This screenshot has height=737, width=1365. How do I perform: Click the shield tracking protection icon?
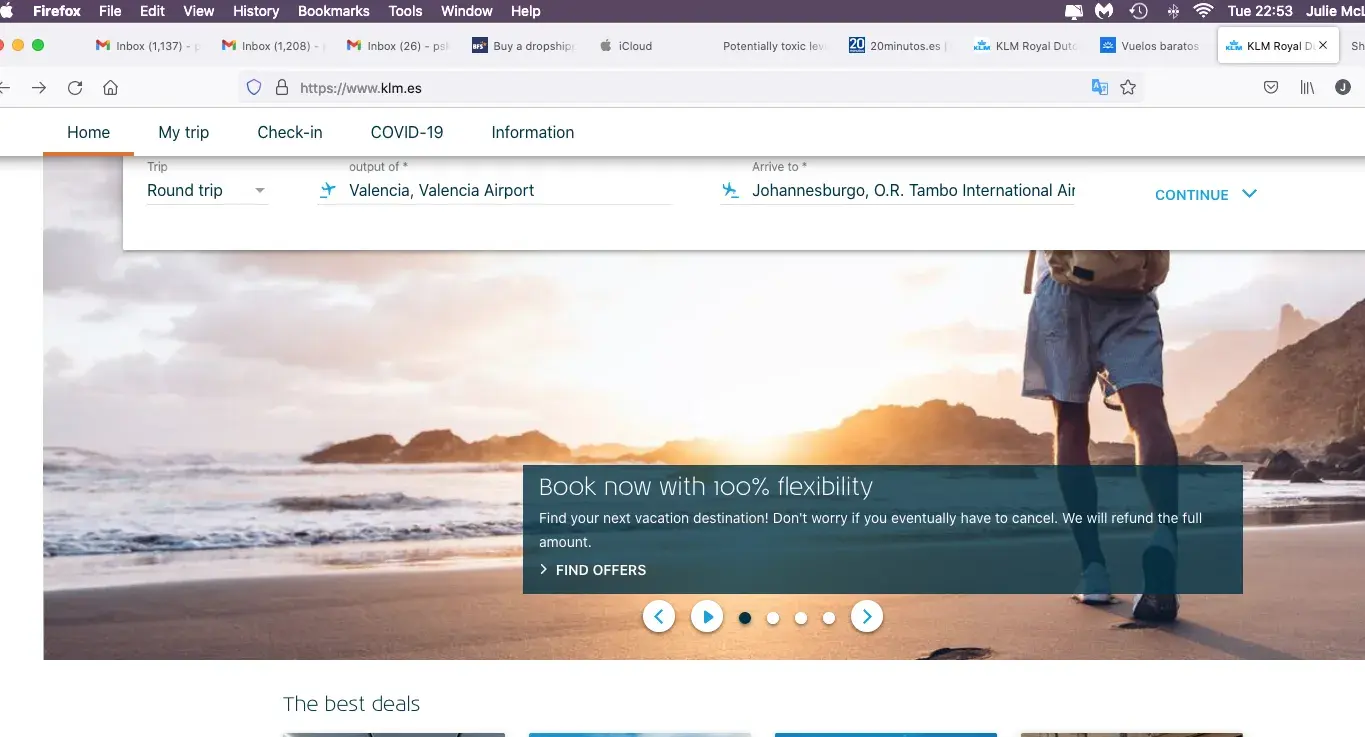pyautogui.click(x=254, y=88)
